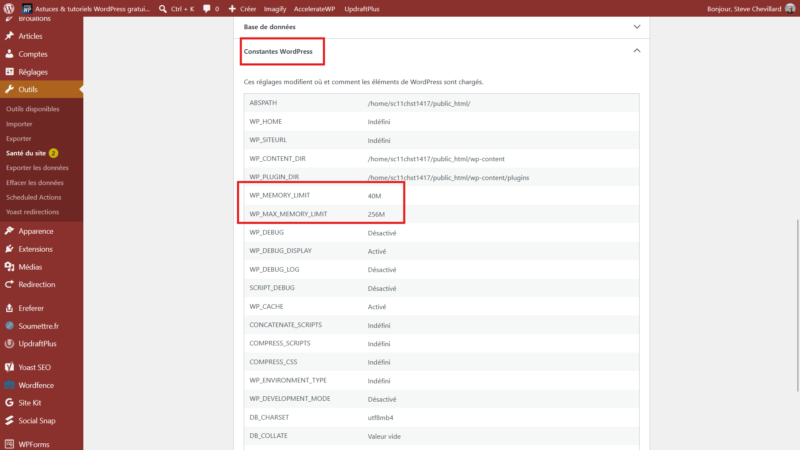Viewport: 800px width, 450px height.
Task: Open Outils disponibles submenu link
Action: pyautogui.click(x=33, y=109)
